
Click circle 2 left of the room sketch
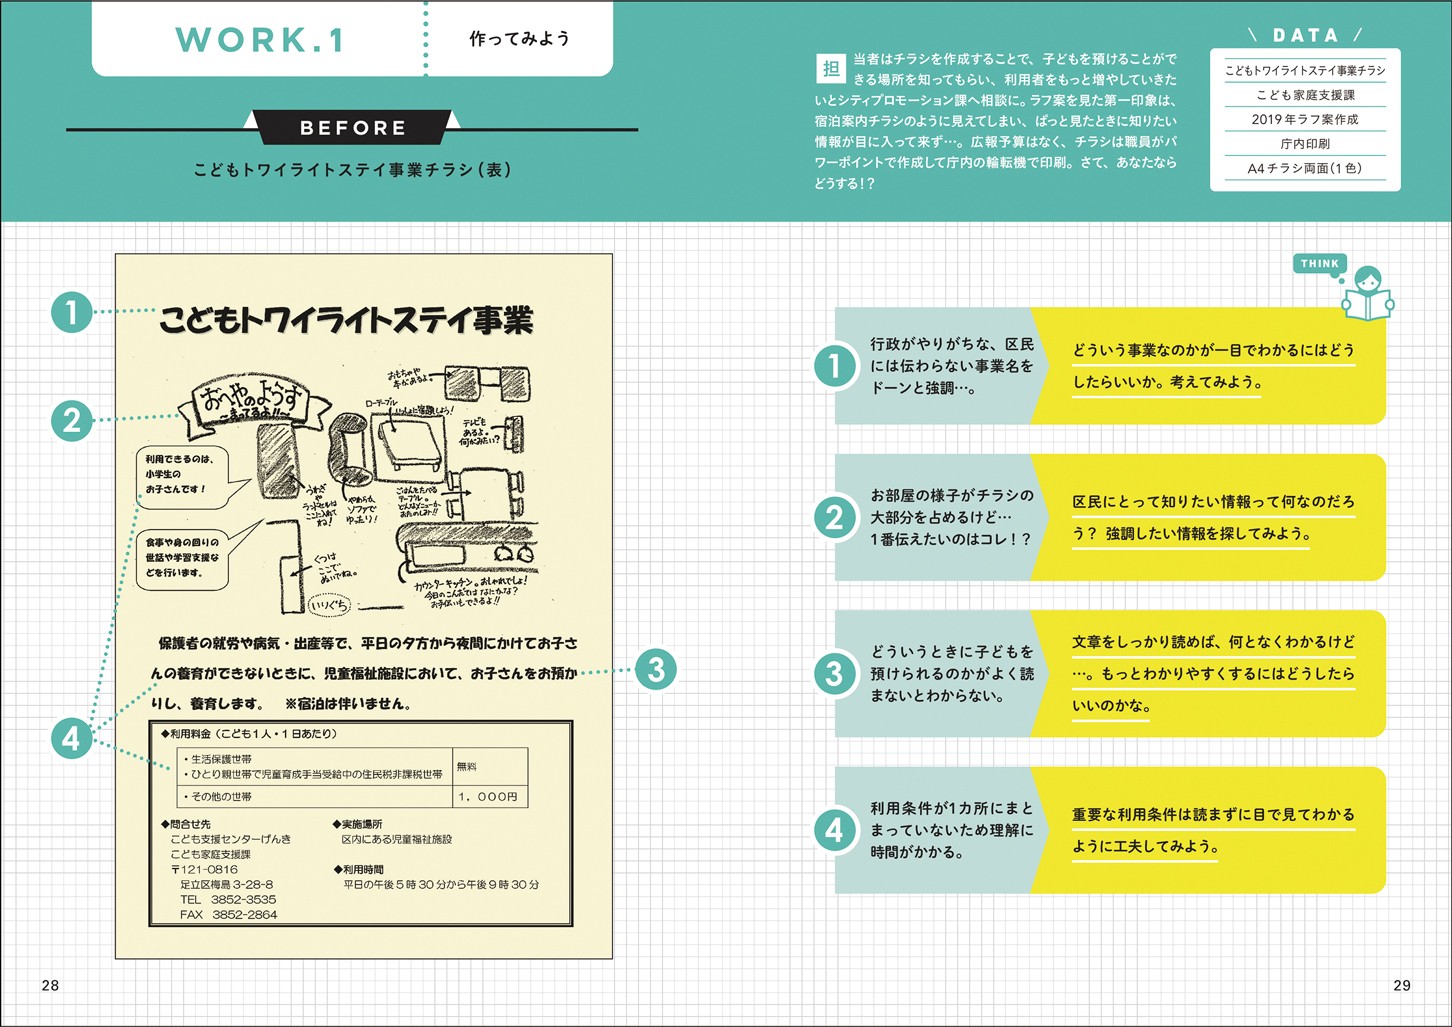coord(71,420)
